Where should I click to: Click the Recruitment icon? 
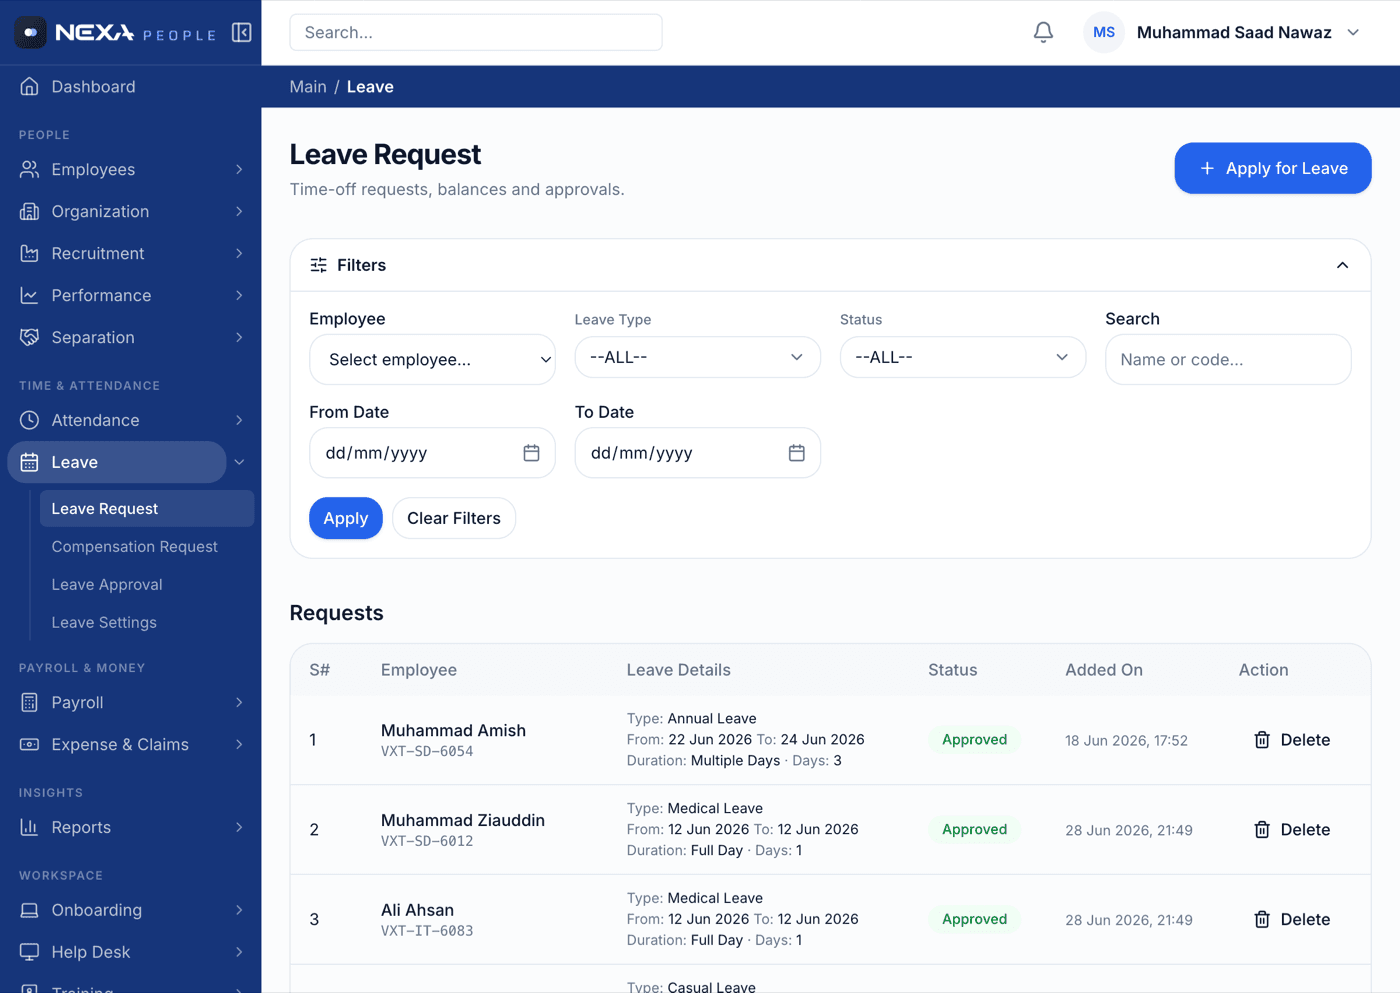30,254
